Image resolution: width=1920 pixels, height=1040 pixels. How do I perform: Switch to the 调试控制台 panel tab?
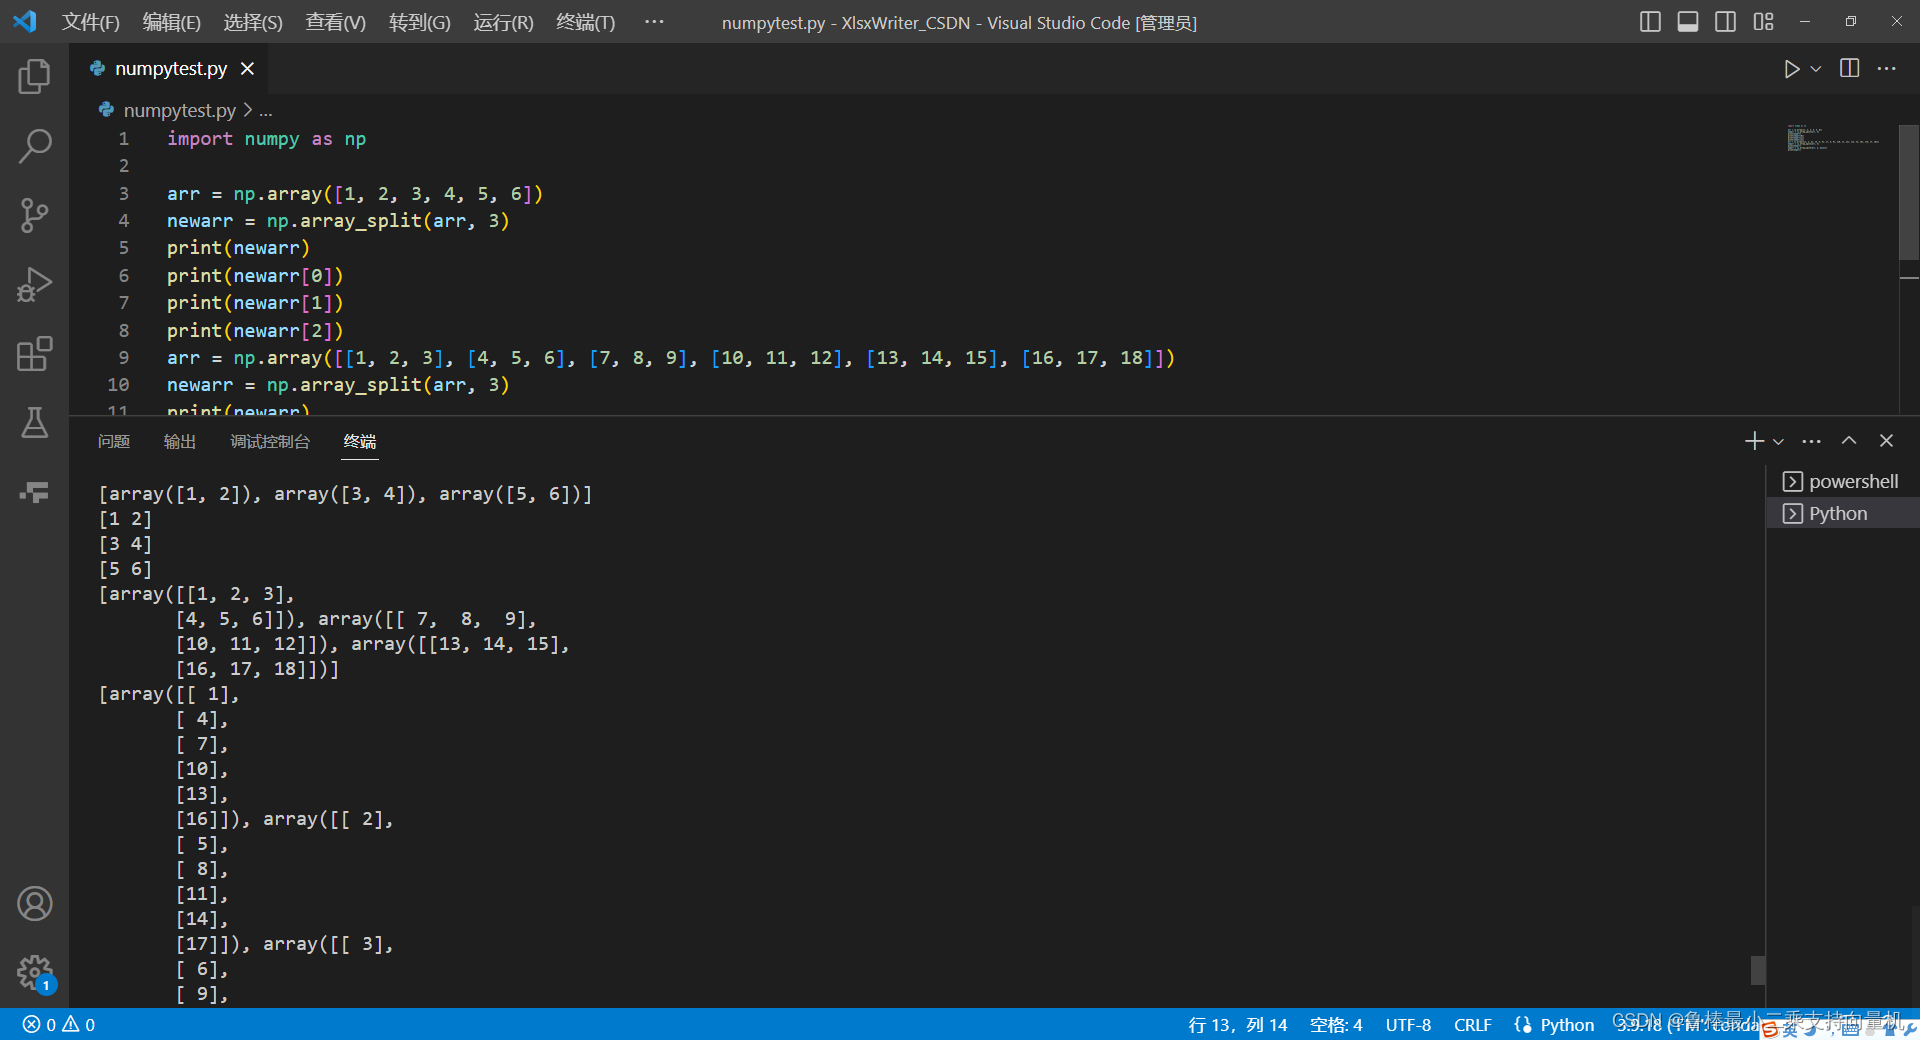pos(270,441)
